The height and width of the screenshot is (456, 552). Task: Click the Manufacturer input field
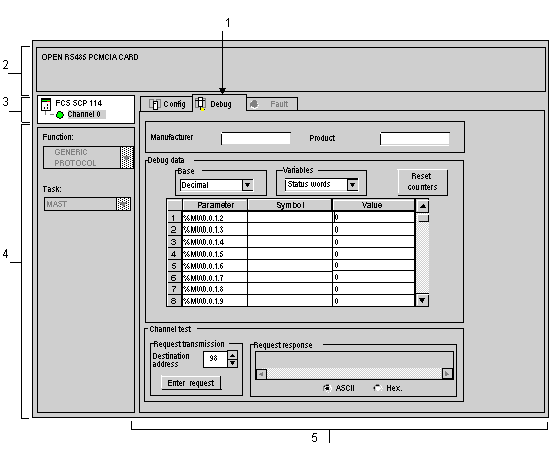[x=256, y=138]
